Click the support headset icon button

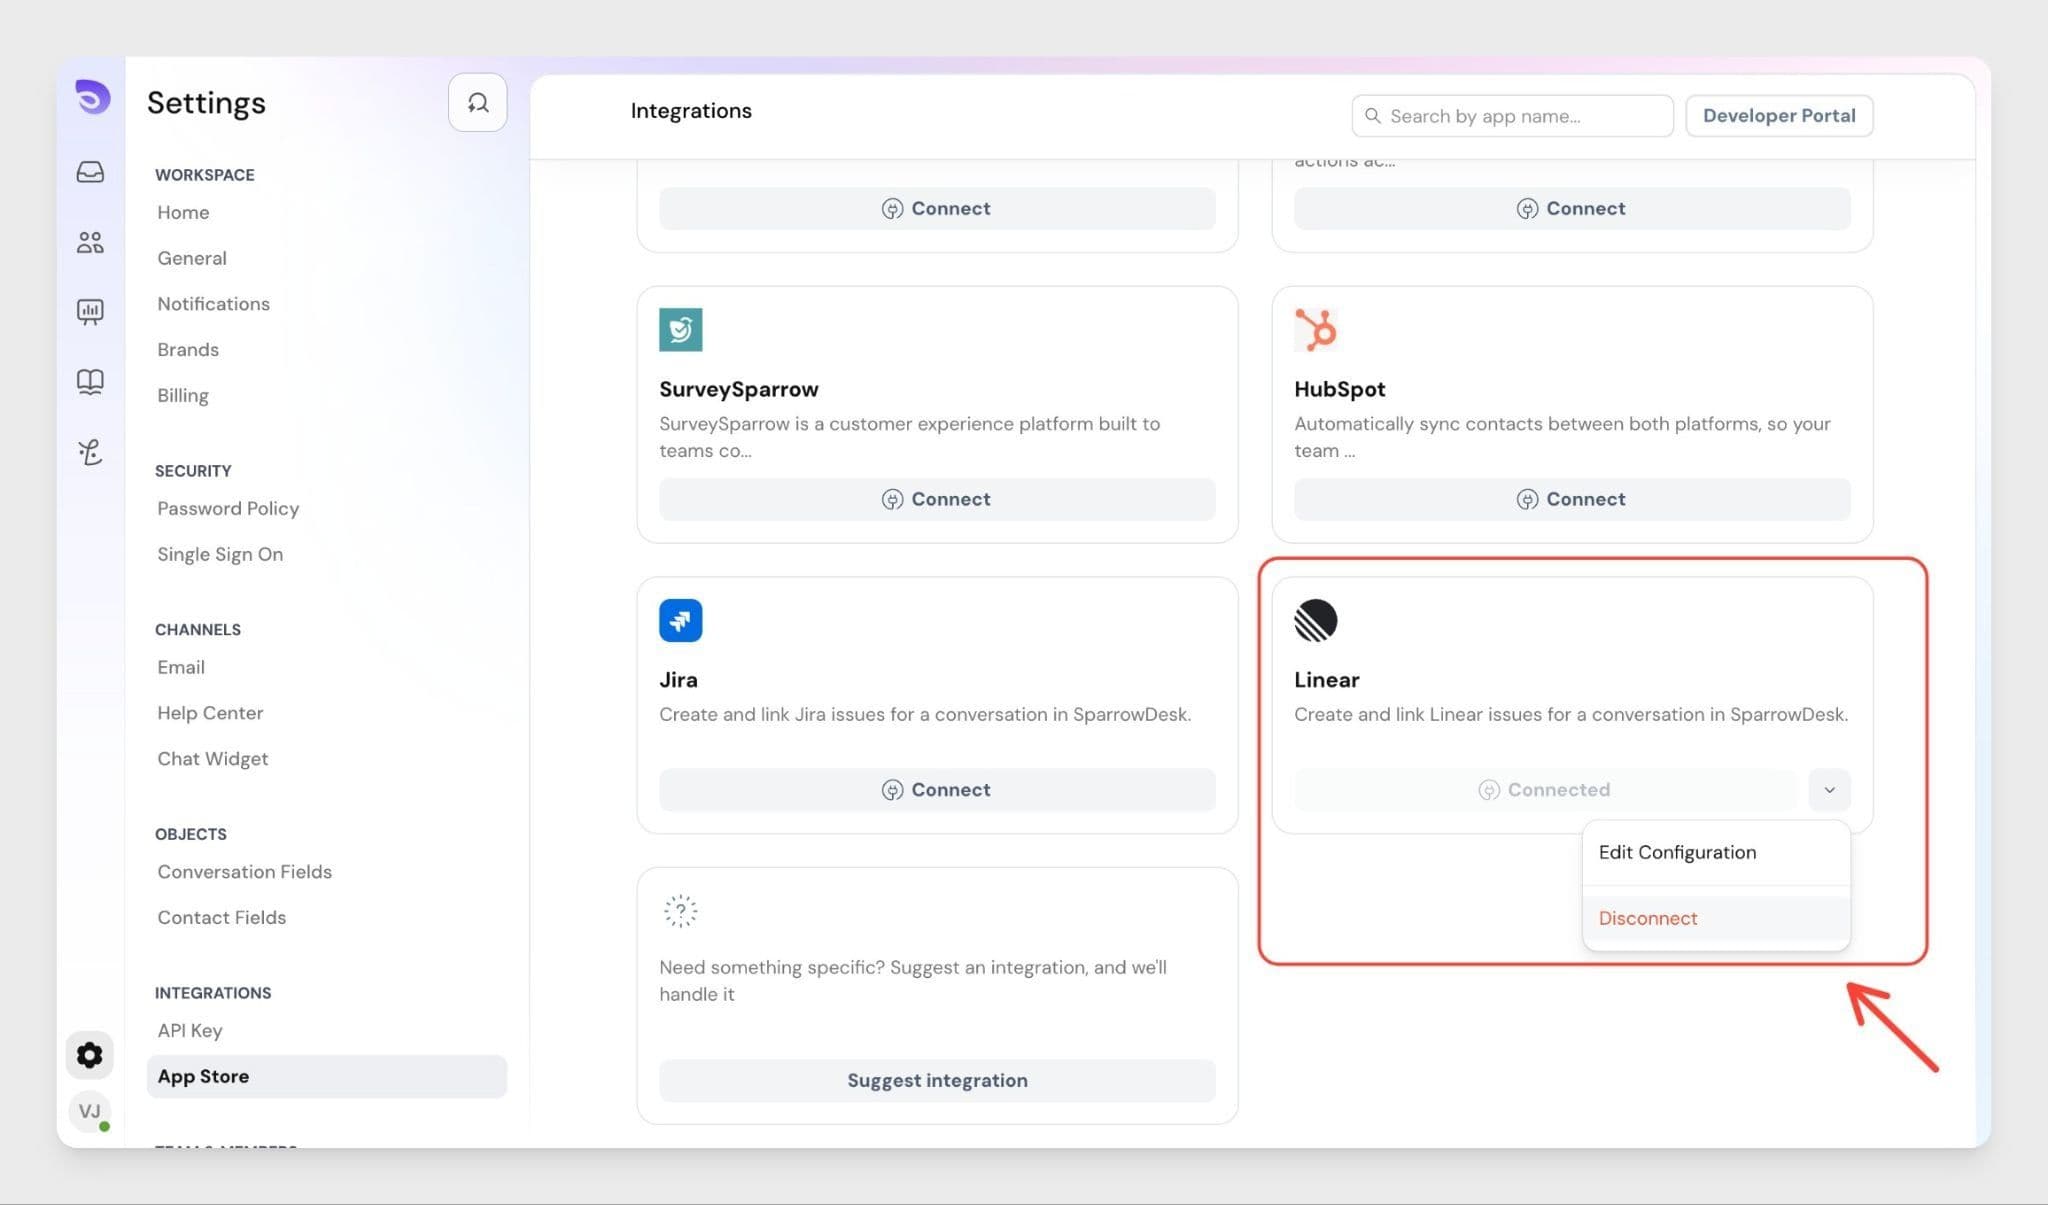coord(477,102)
